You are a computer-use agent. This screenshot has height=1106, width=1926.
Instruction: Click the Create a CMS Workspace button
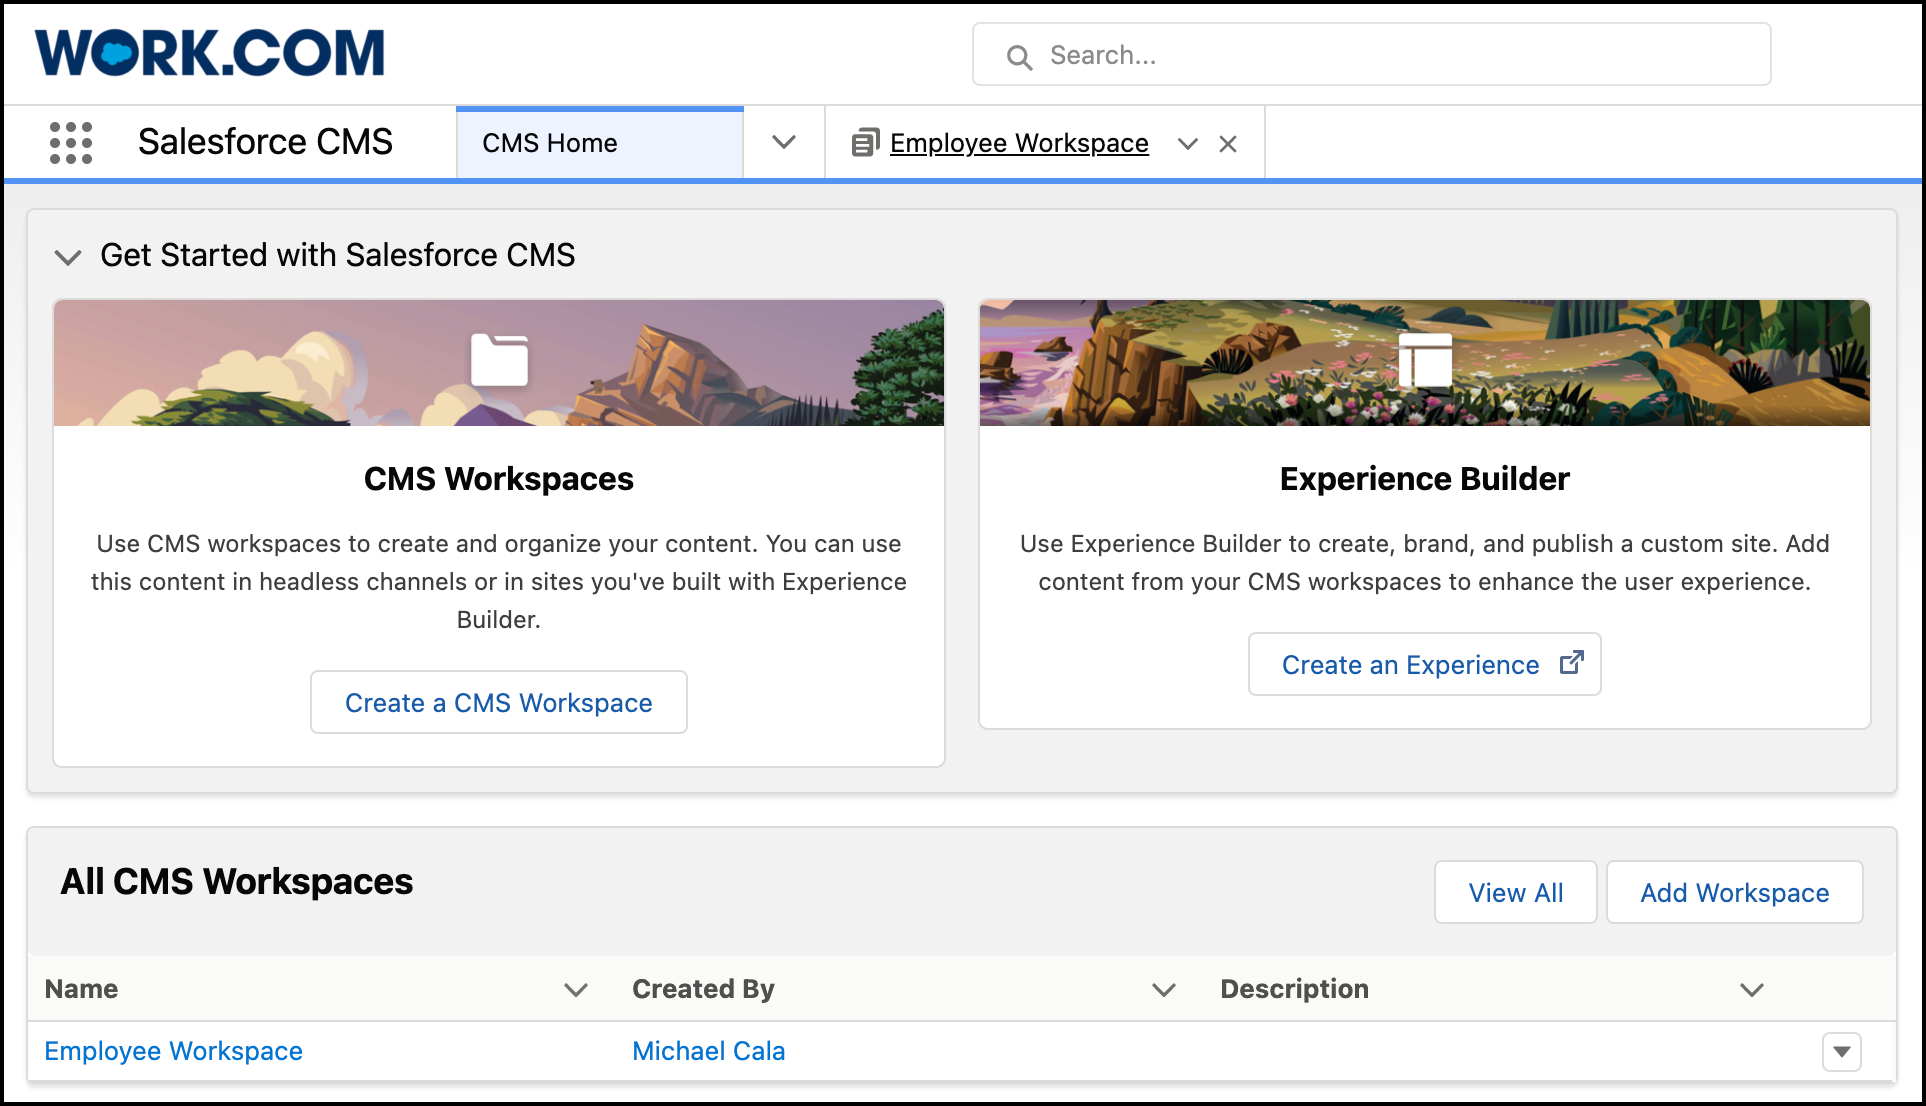(499, 702)
